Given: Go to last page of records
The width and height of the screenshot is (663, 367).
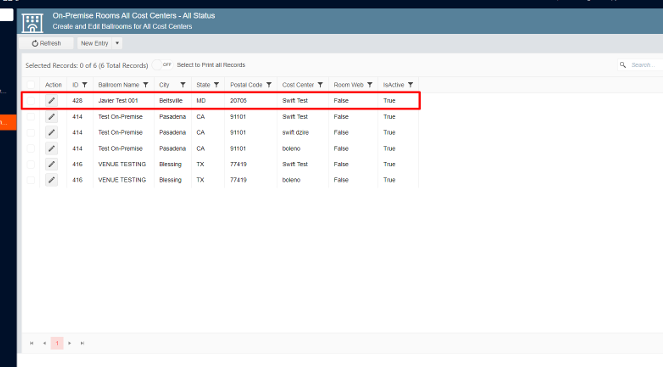Looking at the screenshot, I should 82,343.
